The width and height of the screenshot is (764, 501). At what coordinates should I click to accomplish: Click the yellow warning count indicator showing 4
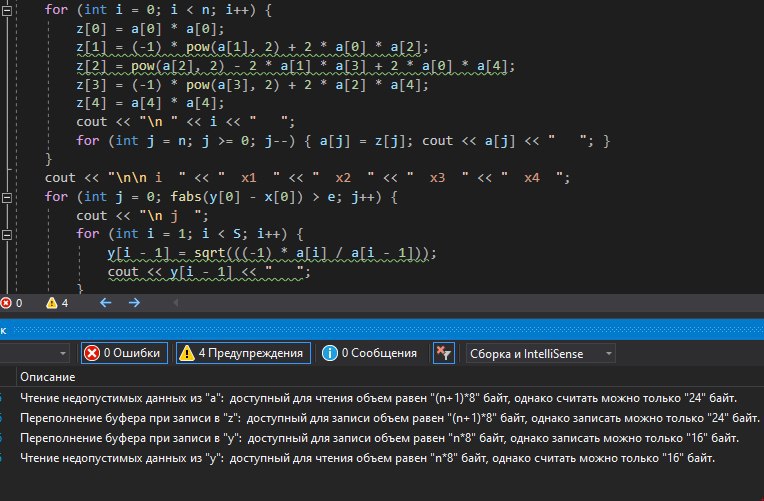pyautogui.click(x=56, y=302)
